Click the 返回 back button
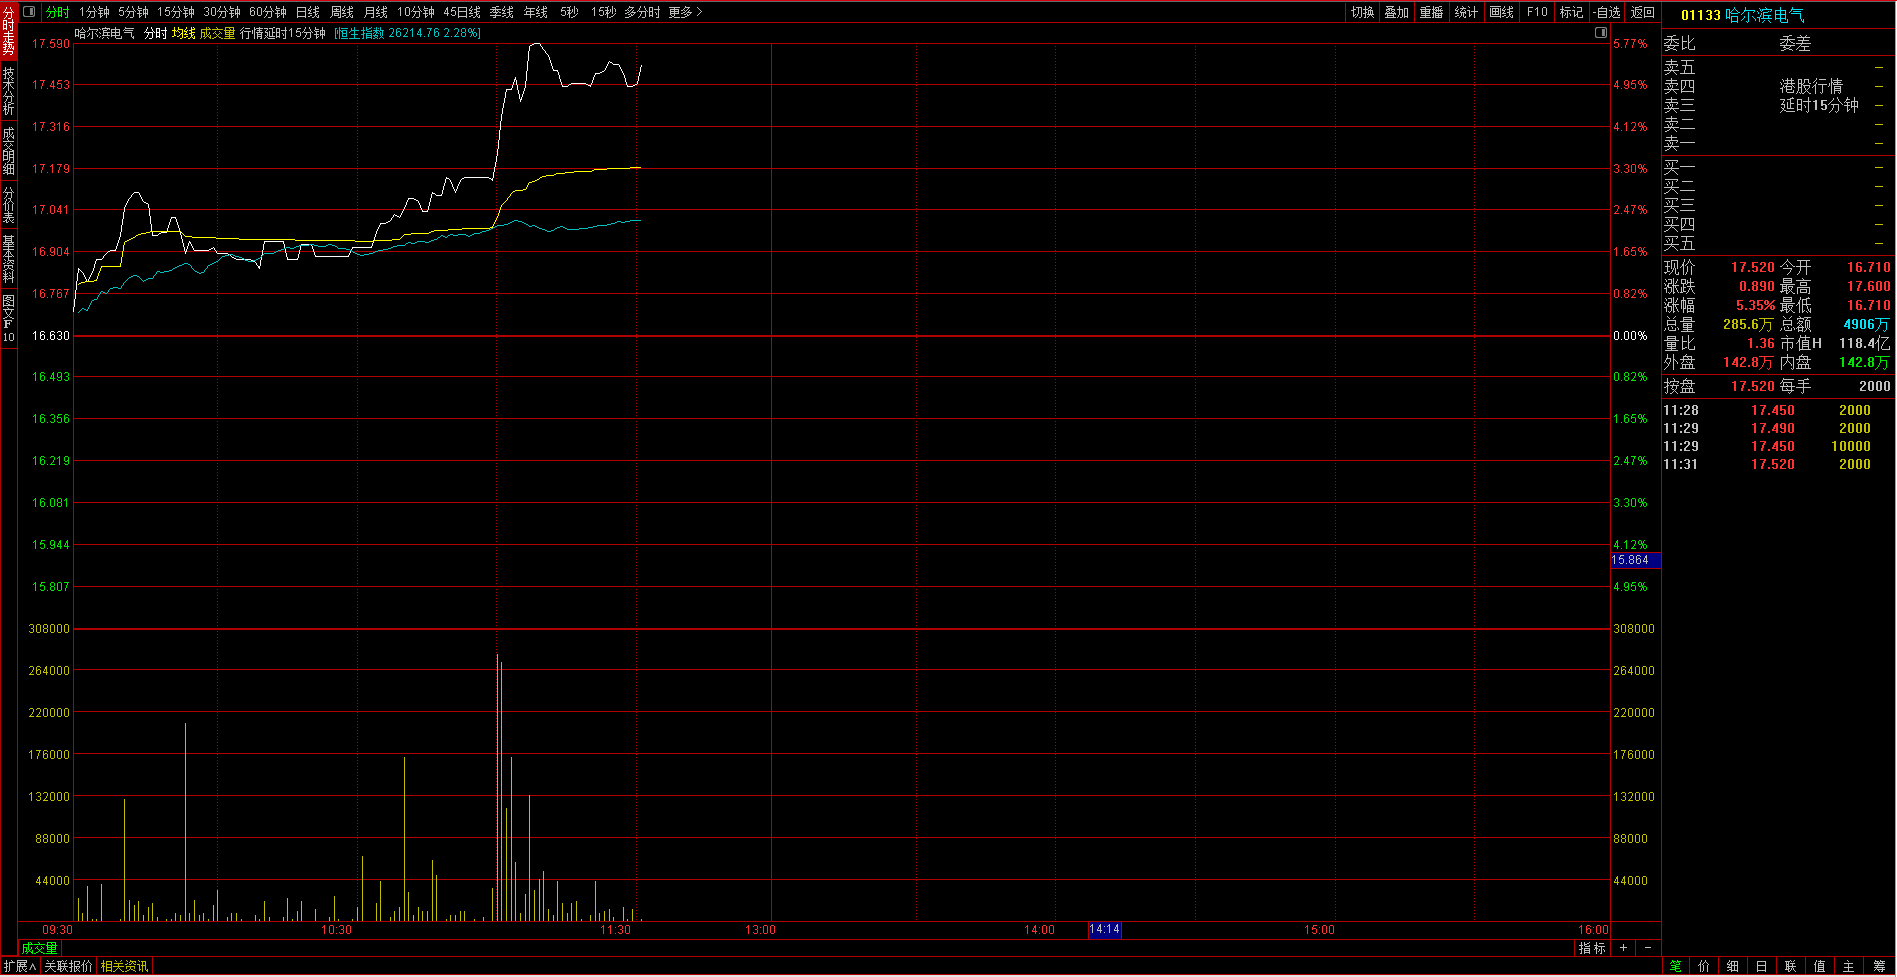This screenshot has width=1897, height=977. pos(1643,12)
